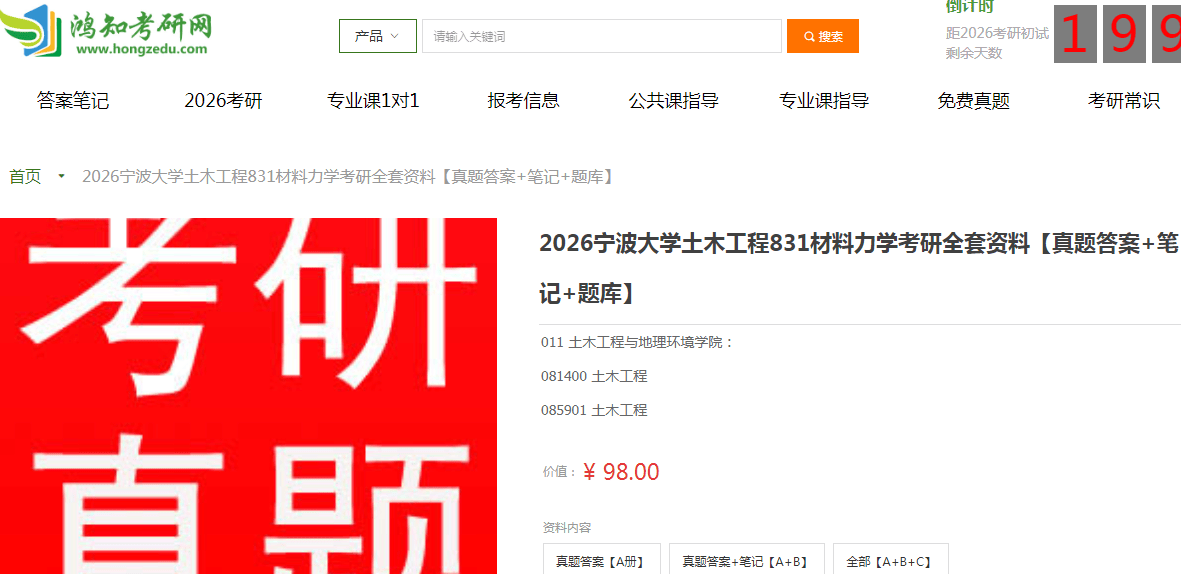Click the orange 搜索 button
The height and width of the screenshot is (574, 1181).
click(822, 36)
